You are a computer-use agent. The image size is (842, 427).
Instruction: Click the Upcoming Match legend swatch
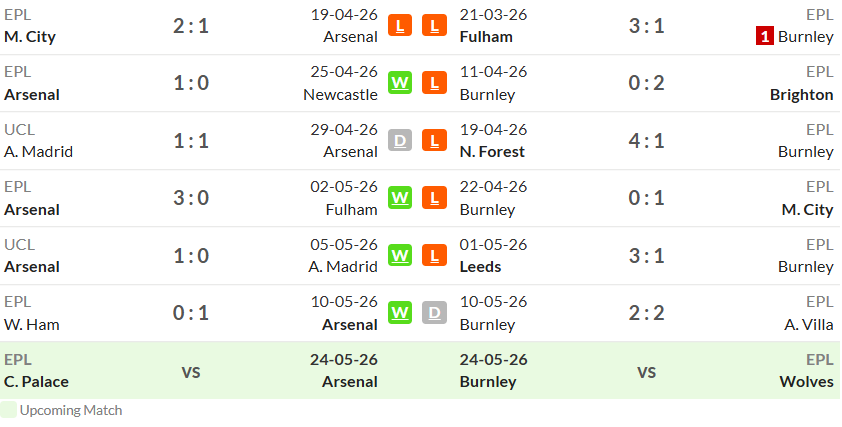tap(8, 410)
